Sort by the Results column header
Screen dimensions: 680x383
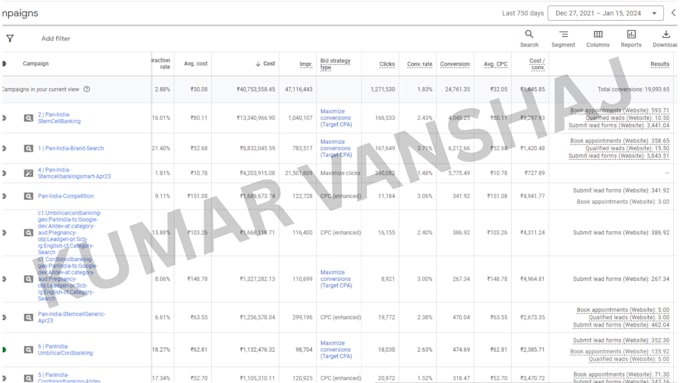click(x=660, y=64)
